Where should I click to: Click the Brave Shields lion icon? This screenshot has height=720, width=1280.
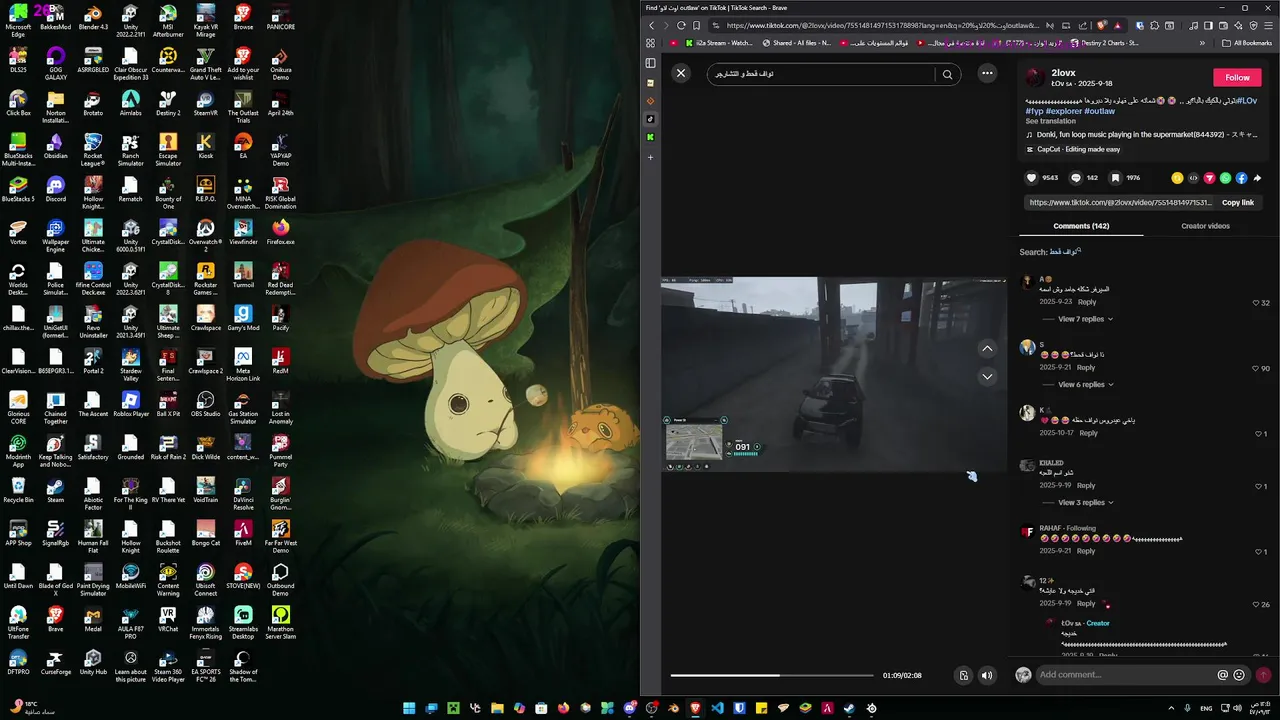click(x=1101, y=25)
